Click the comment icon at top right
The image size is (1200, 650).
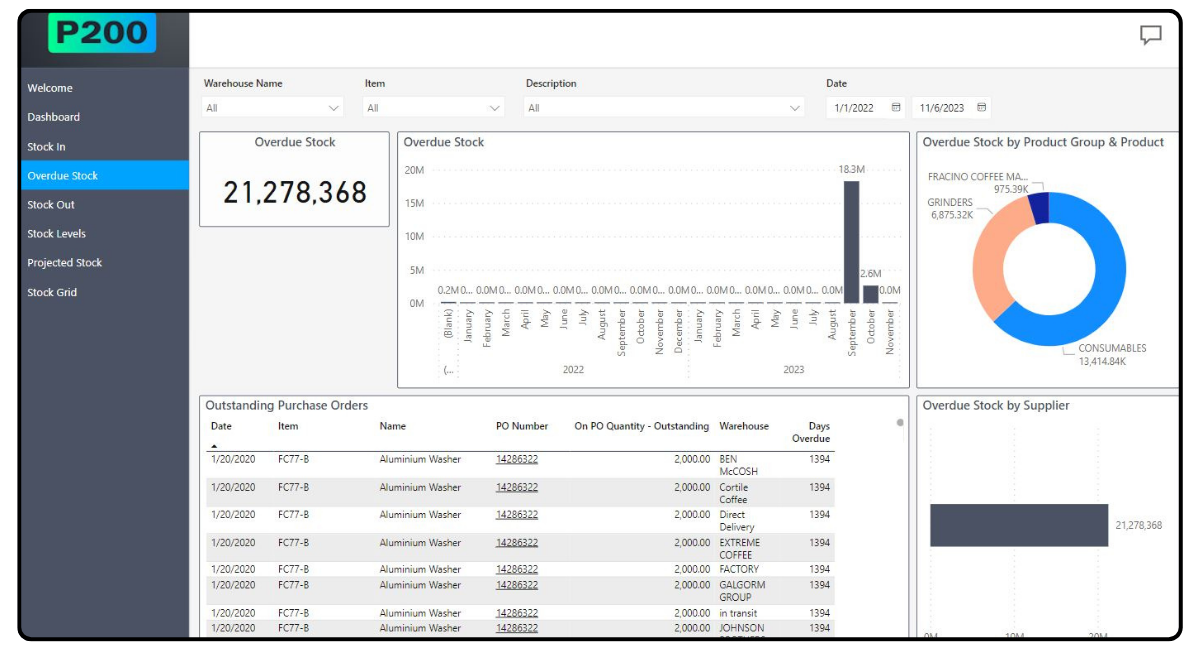point(1150,35)
